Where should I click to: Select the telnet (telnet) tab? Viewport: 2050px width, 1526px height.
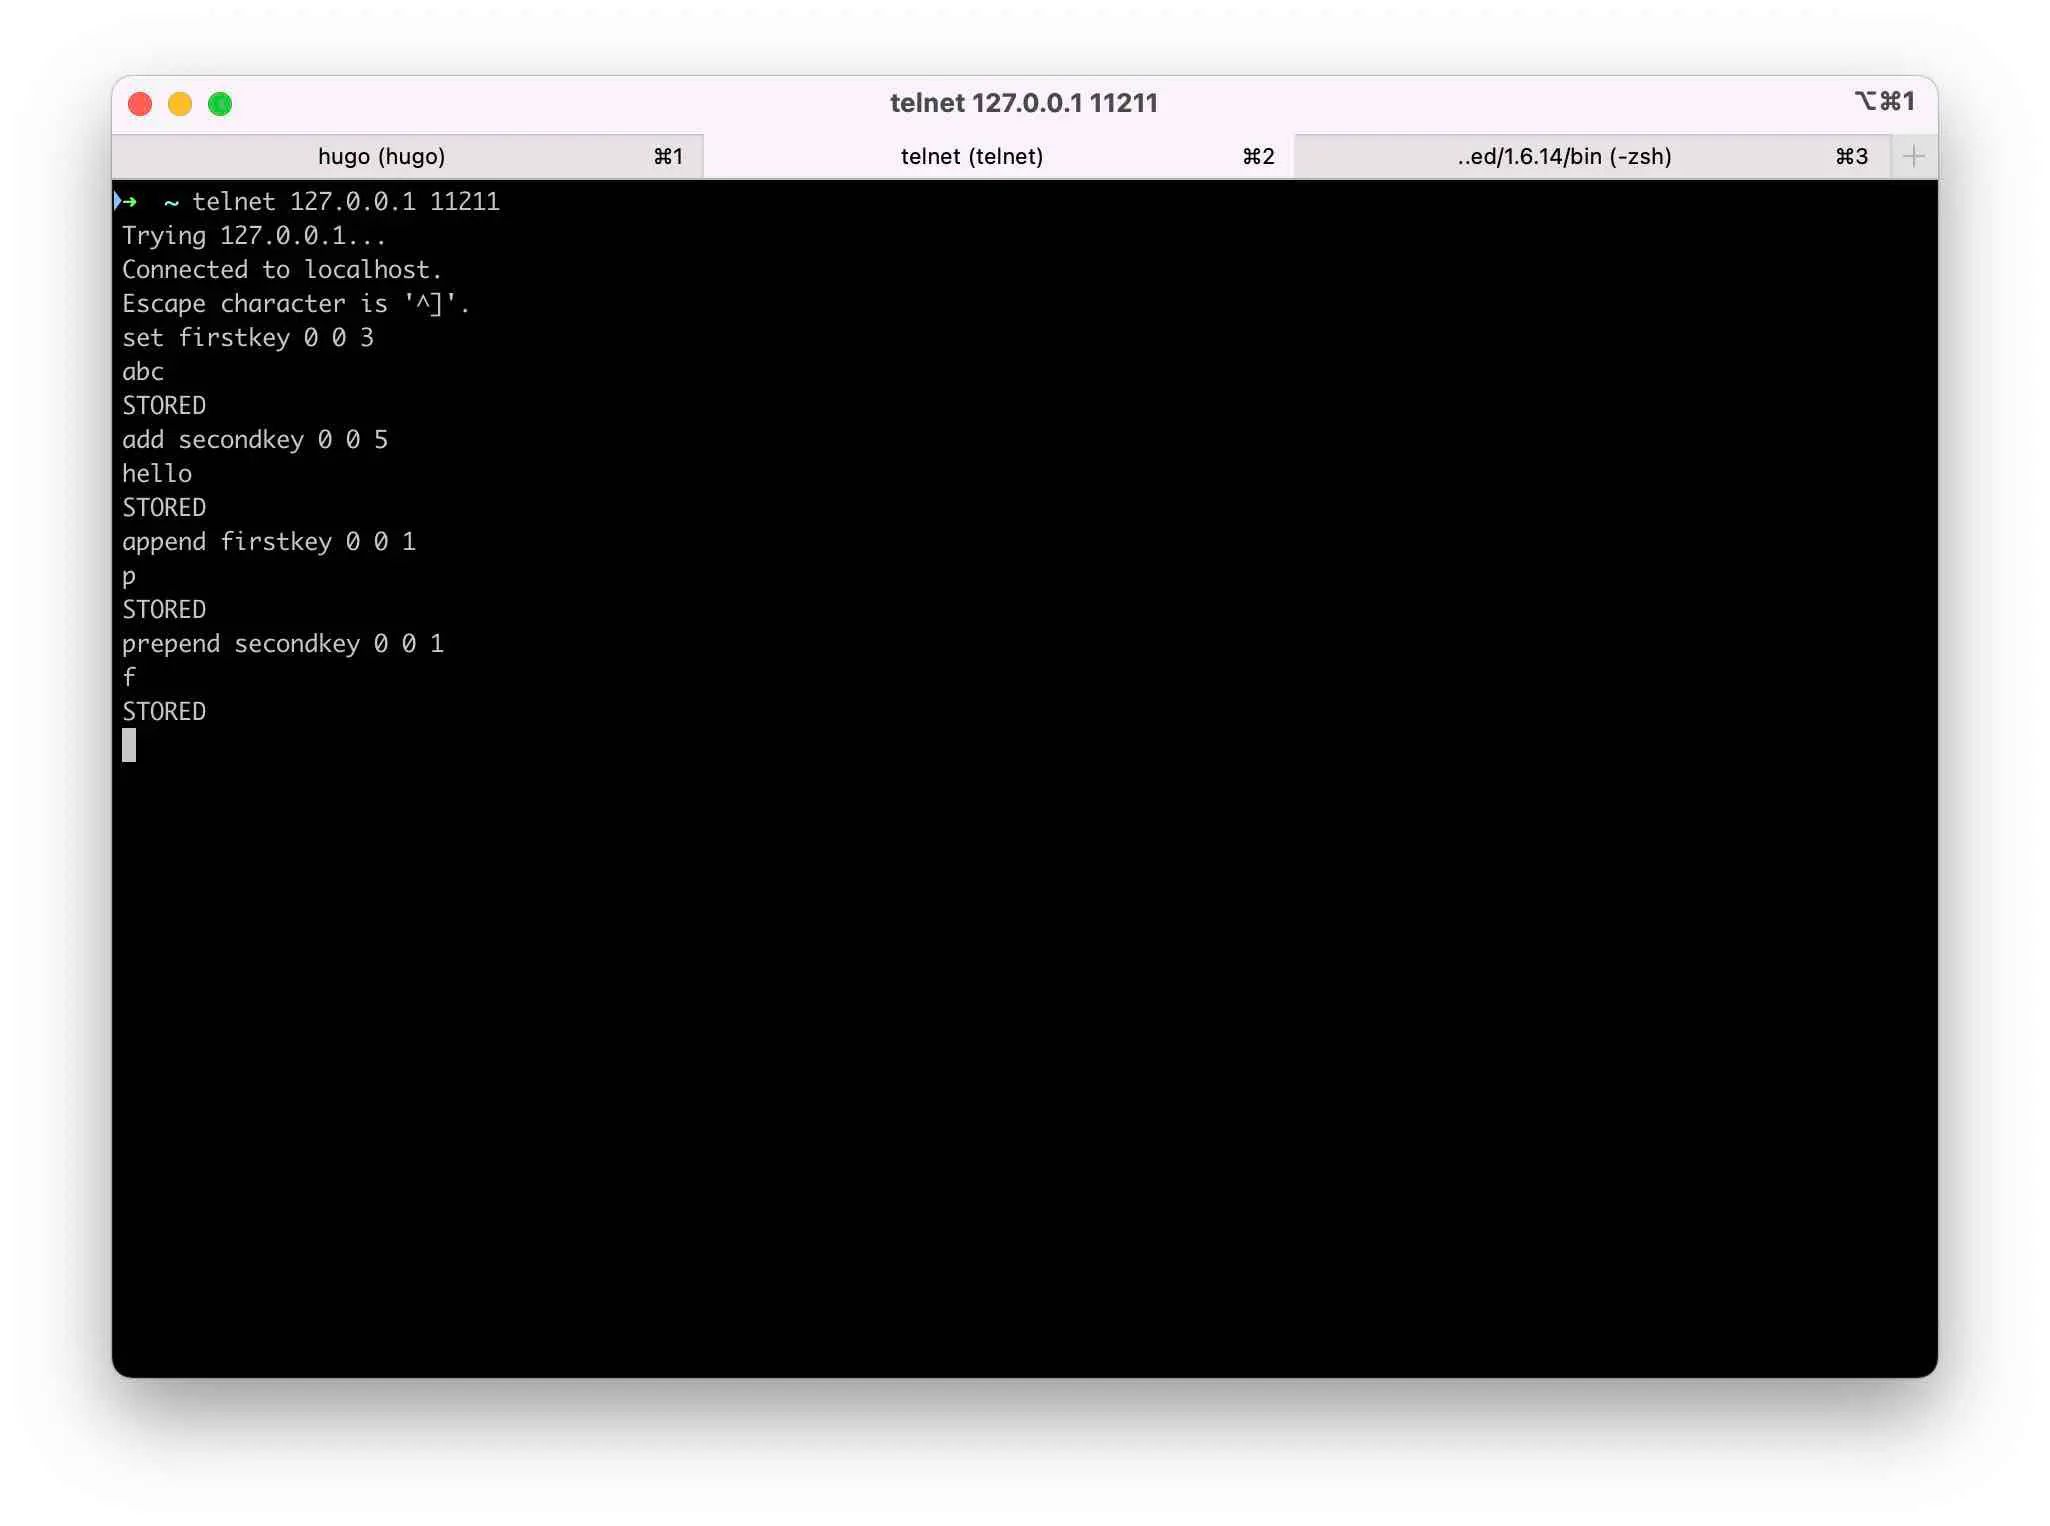971,157
